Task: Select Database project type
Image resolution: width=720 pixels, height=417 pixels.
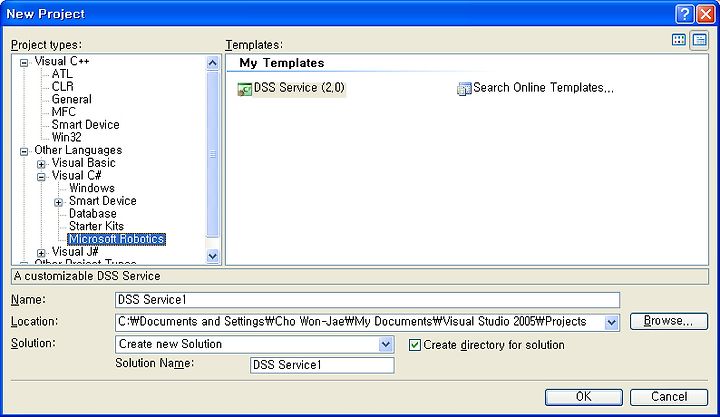Action: pos(93,214)
